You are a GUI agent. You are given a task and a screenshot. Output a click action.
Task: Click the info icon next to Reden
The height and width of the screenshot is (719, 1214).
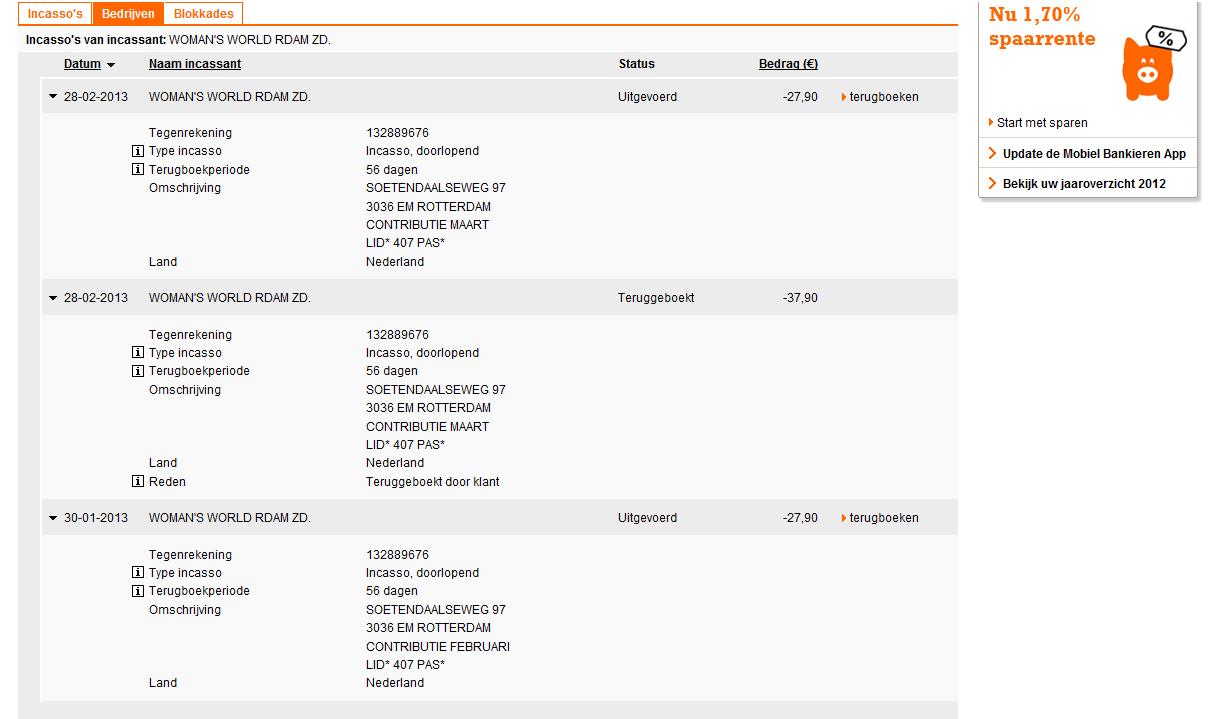click(138, 482)
